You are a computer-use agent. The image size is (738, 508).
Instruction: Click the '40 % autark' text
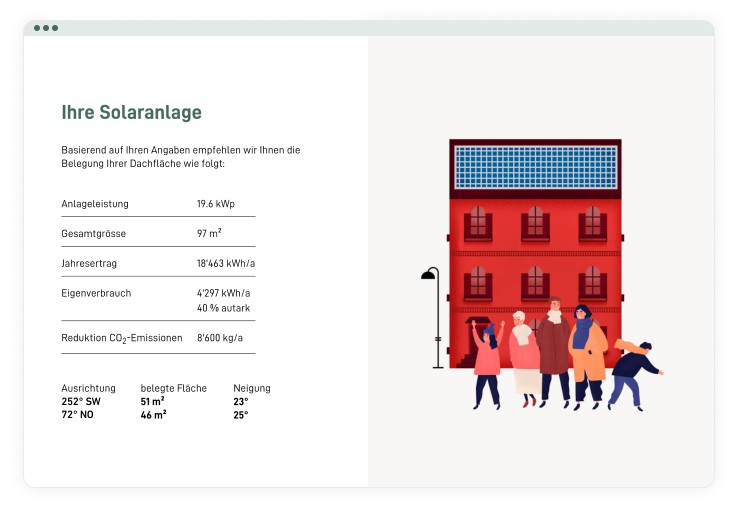[x=223, y=308]
